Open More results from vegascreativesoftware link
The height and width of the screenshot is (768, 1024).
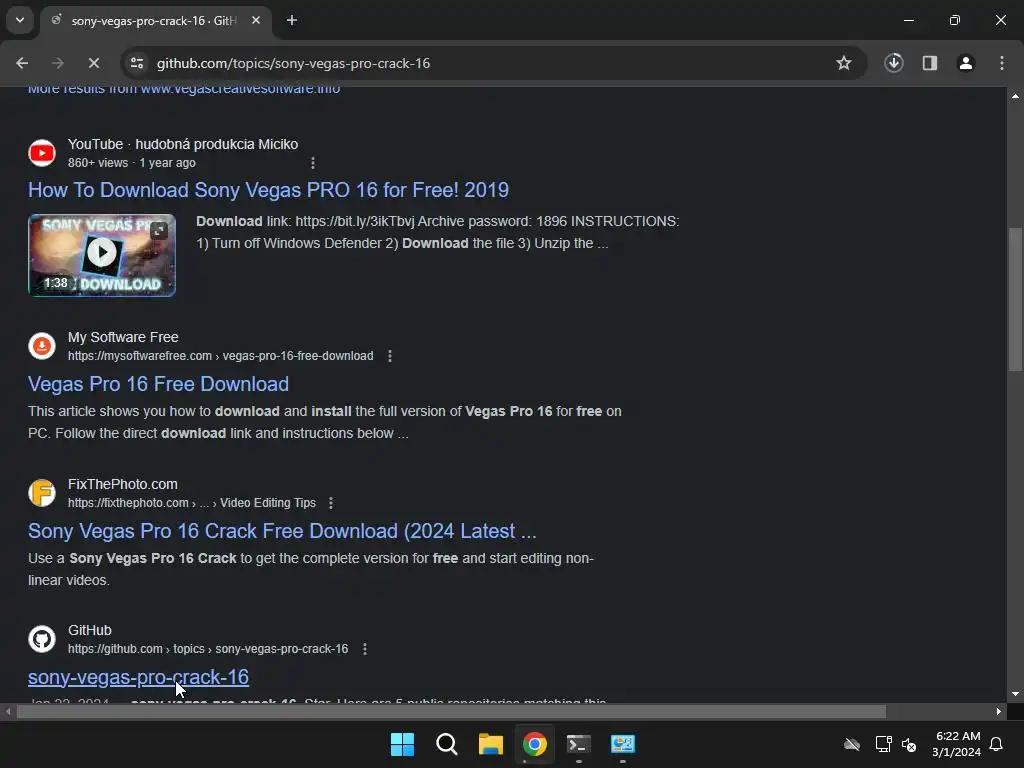point(184,89)
